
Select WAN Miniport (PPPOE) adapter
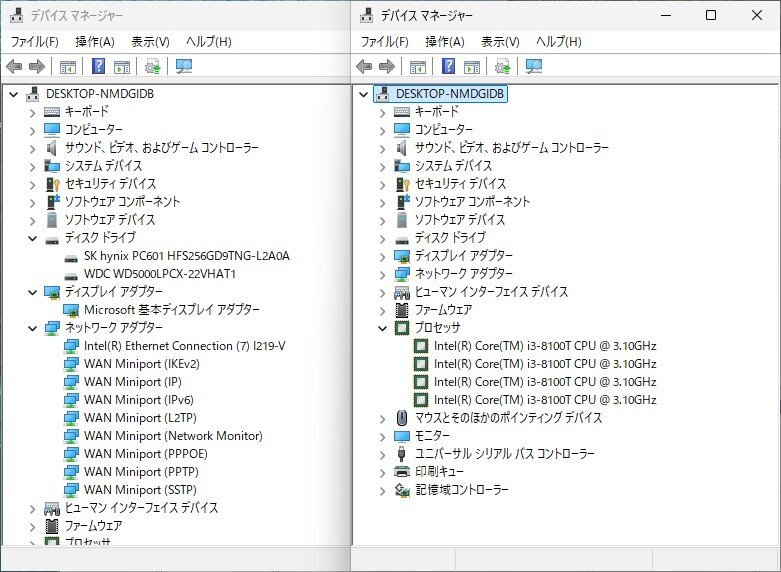pyautogui.click(x=145, y=453)
